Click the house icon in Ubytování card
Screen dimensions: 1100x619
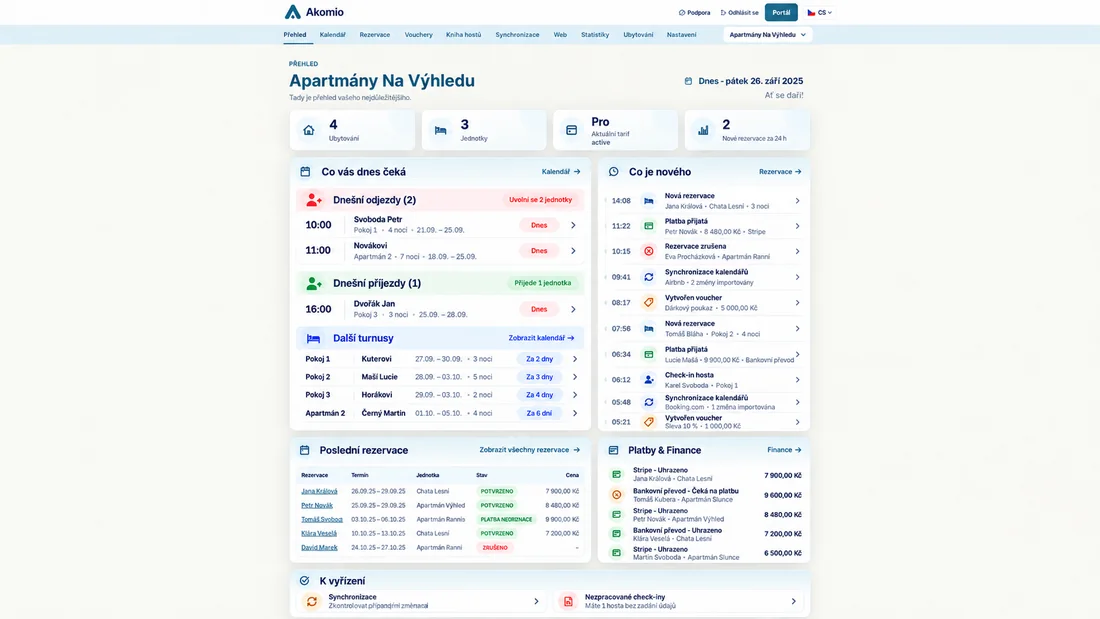(309, 130)
